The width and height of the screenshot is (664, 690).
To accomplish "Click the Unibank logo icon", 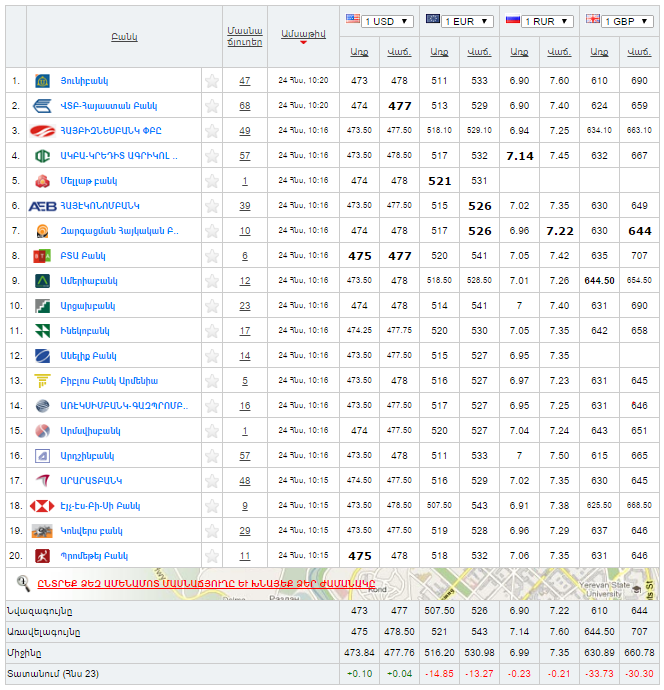I will tap(42, 81).
